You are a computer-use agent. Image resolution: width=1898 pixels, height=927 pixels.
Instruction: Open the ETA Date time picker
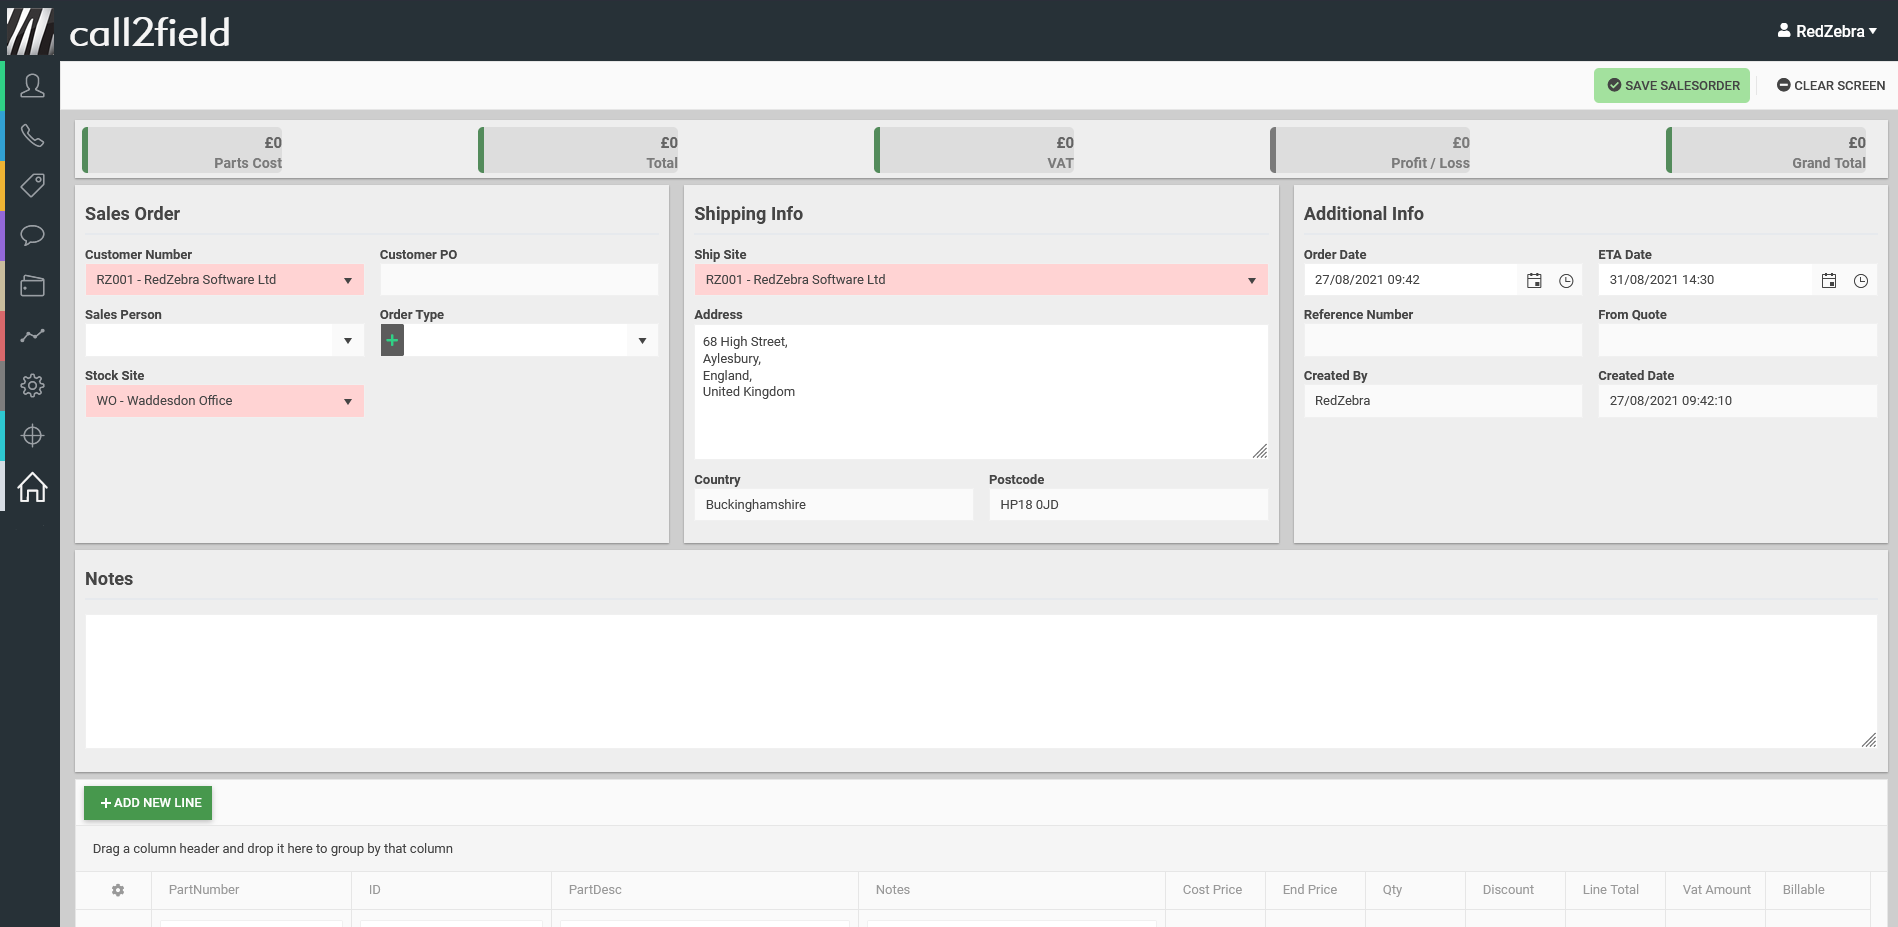[1861, 281]
